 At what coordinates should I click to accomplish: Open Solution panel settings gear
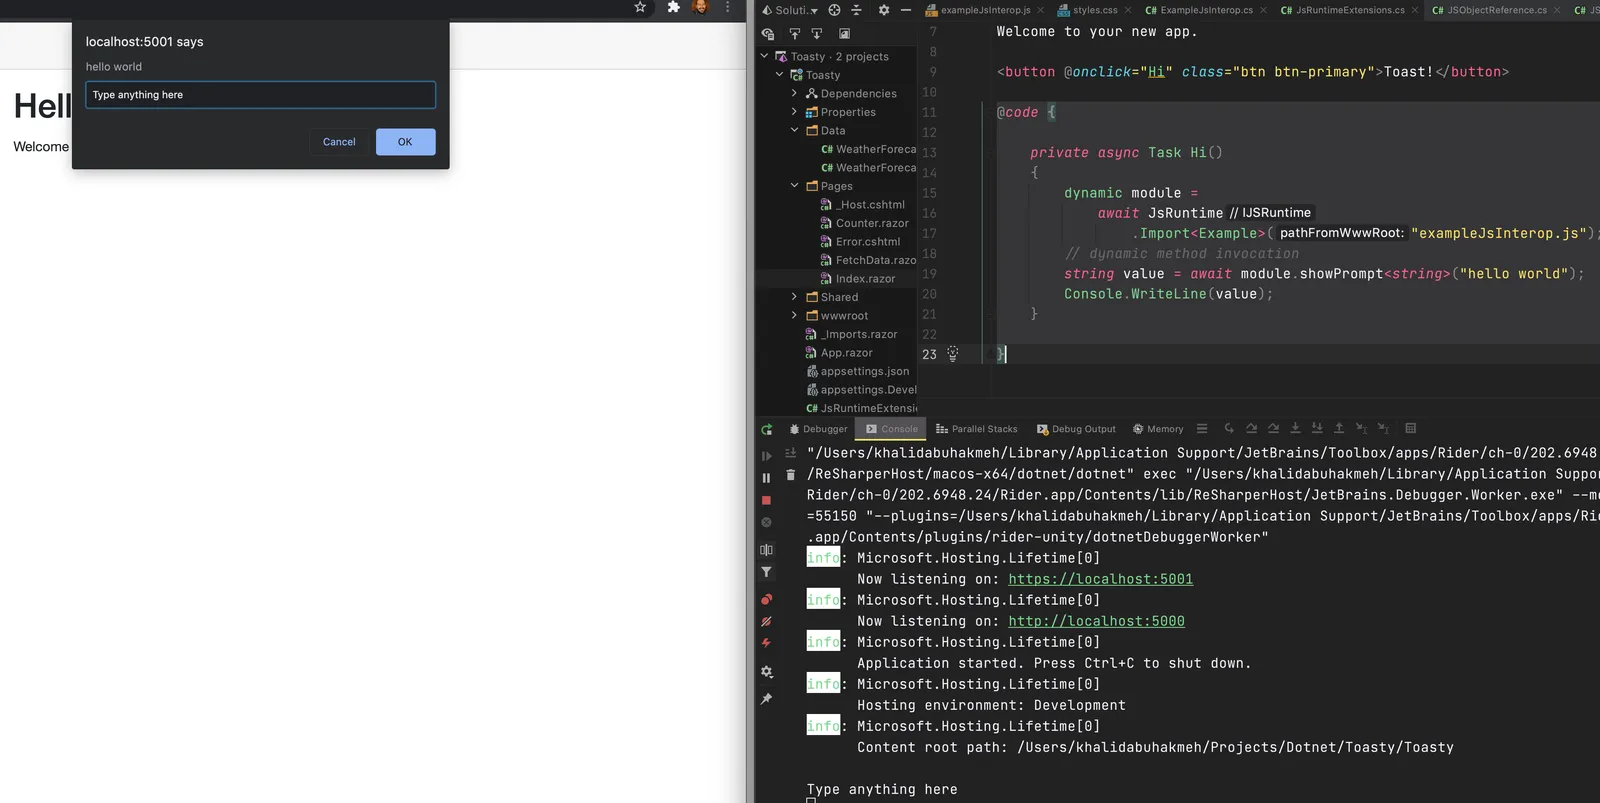[884, 10]
